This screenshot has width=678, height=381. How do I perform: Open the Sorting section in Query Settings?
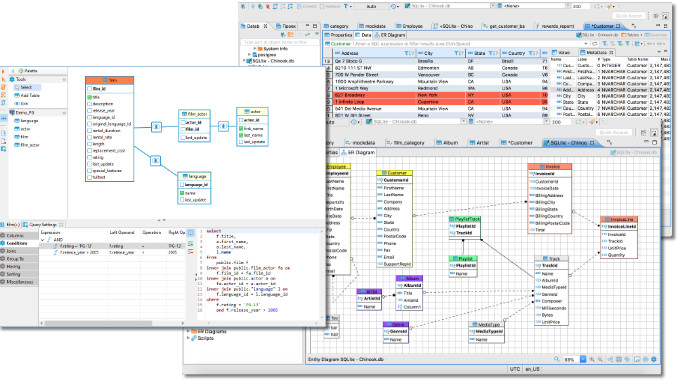click(13, 274)
